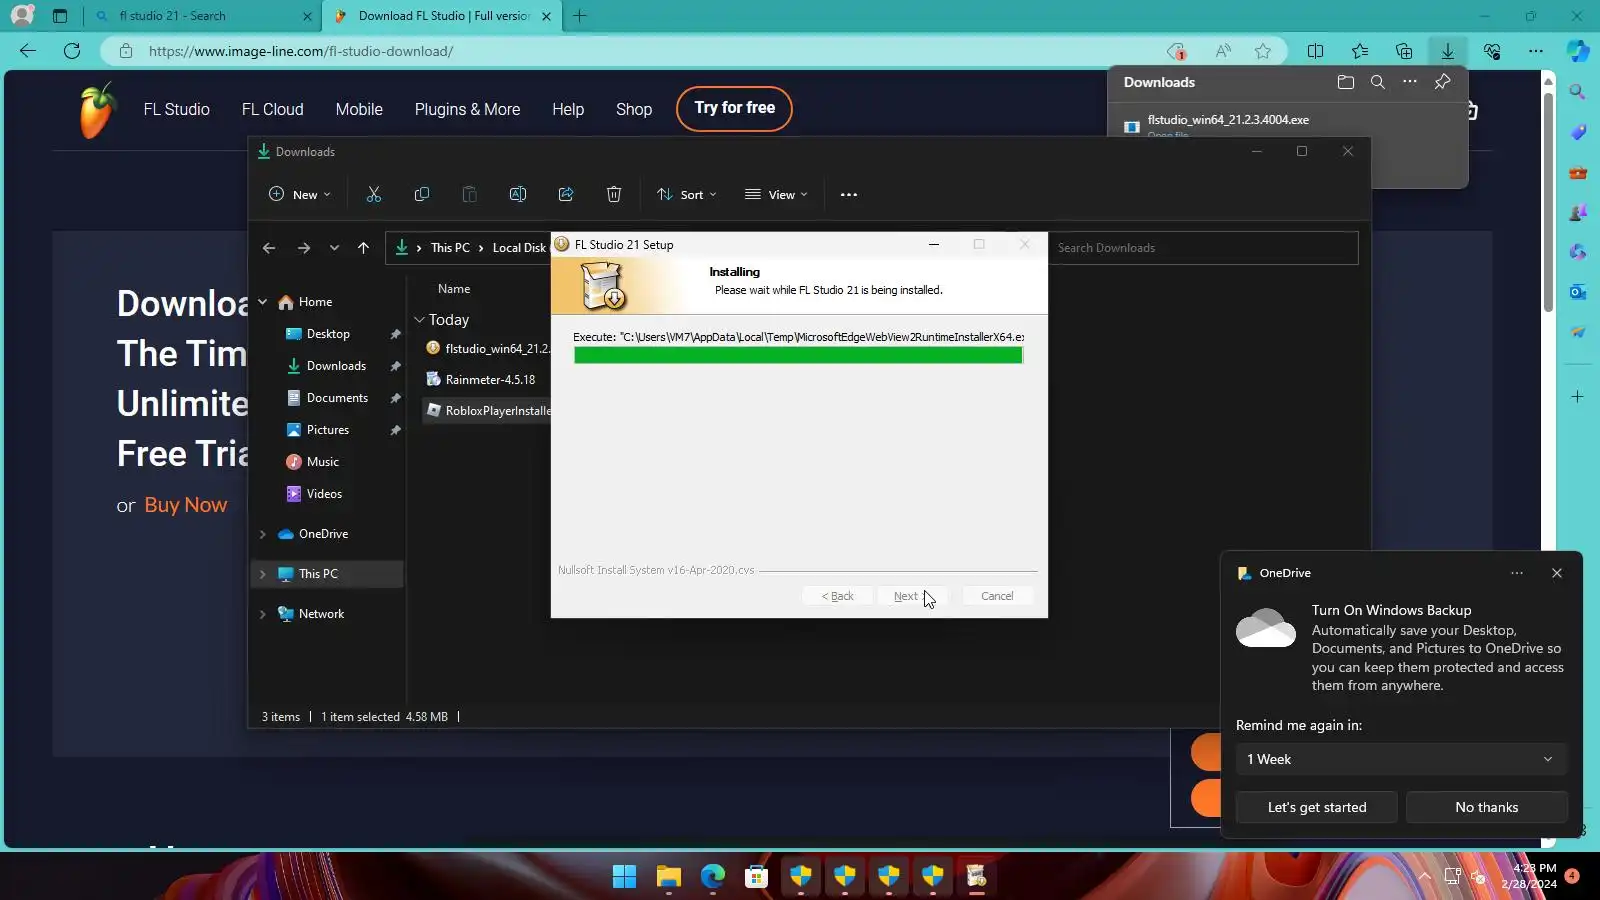This screenshot has height=900, width=1600.
Task: Open Microsoft Store from the taskbar
Action: (757, 877)
